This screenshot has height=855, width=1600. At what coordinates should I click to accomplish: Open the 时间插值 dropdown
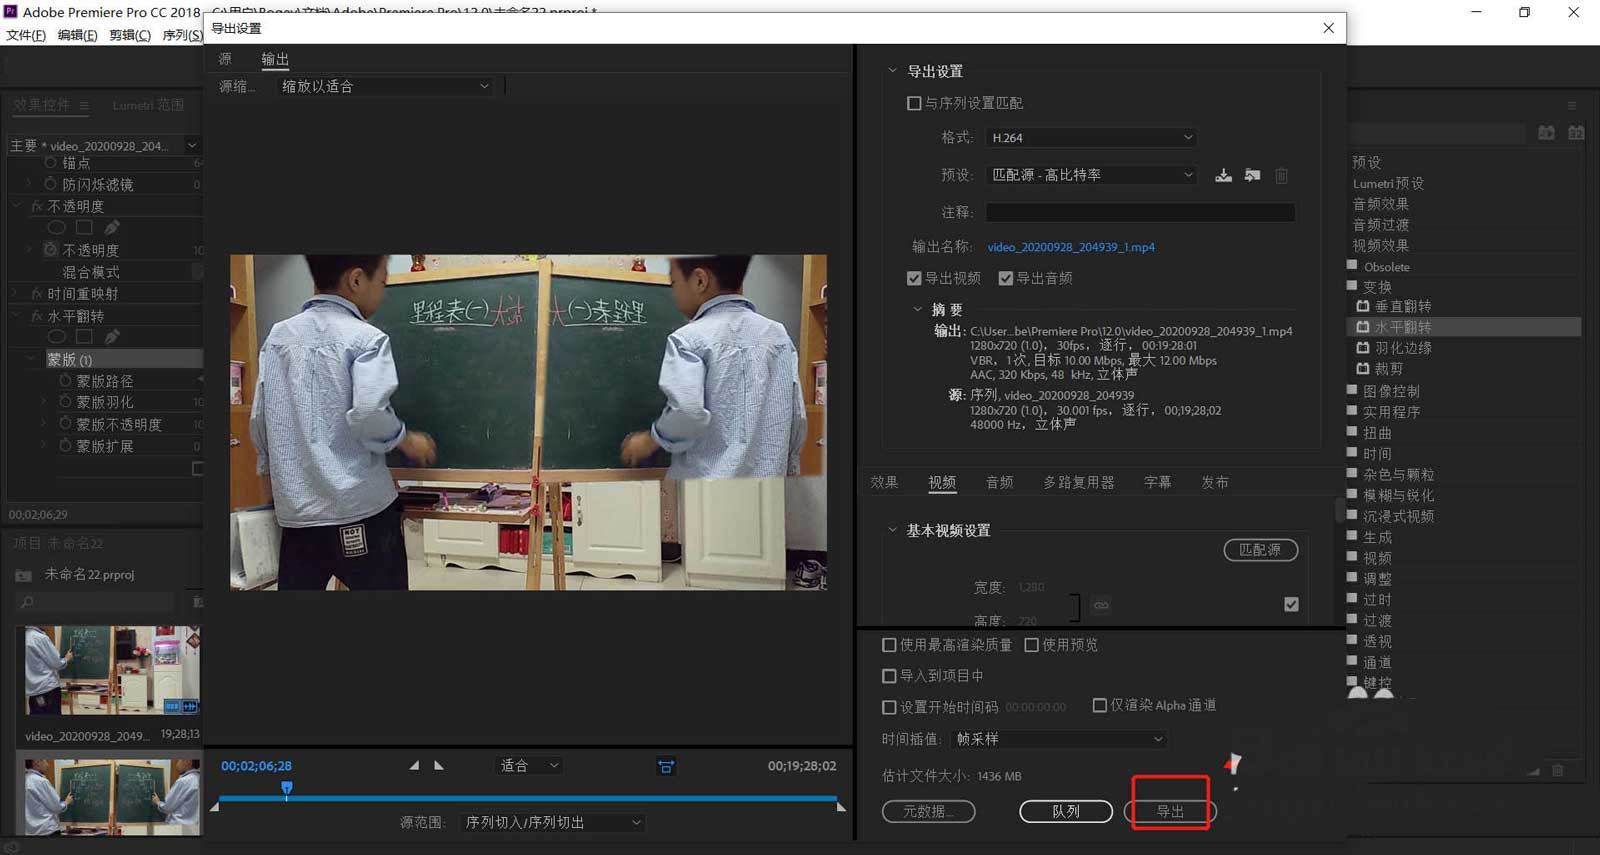point(1058,739)
